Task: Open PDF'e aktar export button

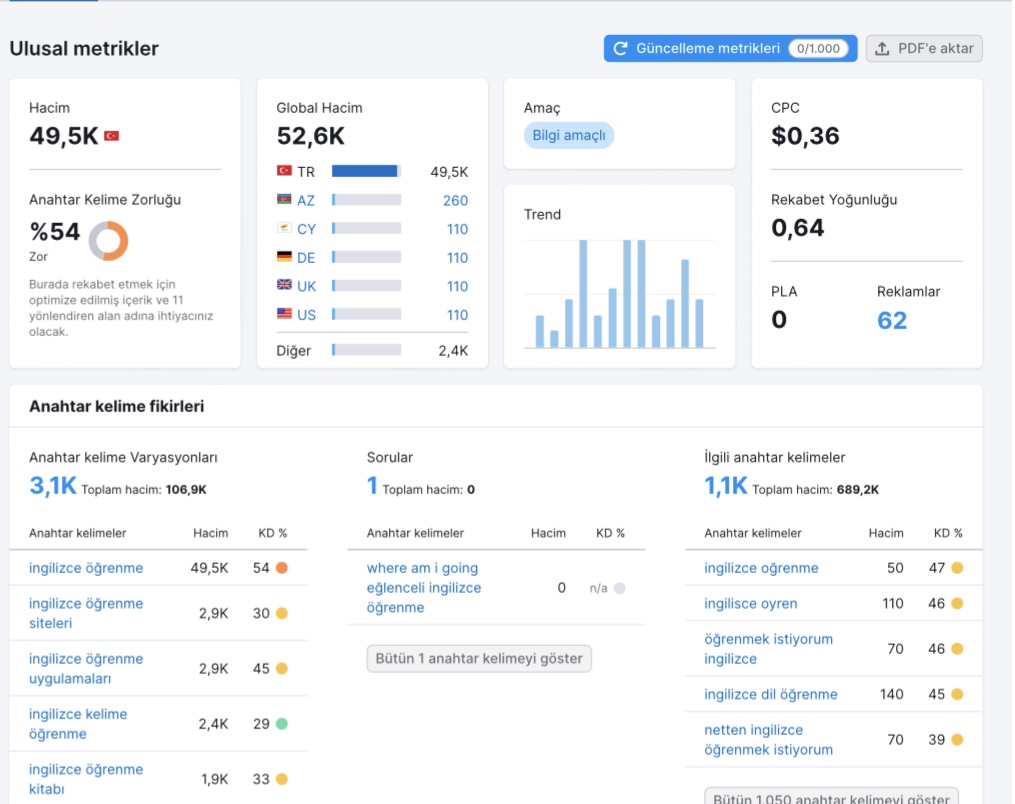Action: 924,49
